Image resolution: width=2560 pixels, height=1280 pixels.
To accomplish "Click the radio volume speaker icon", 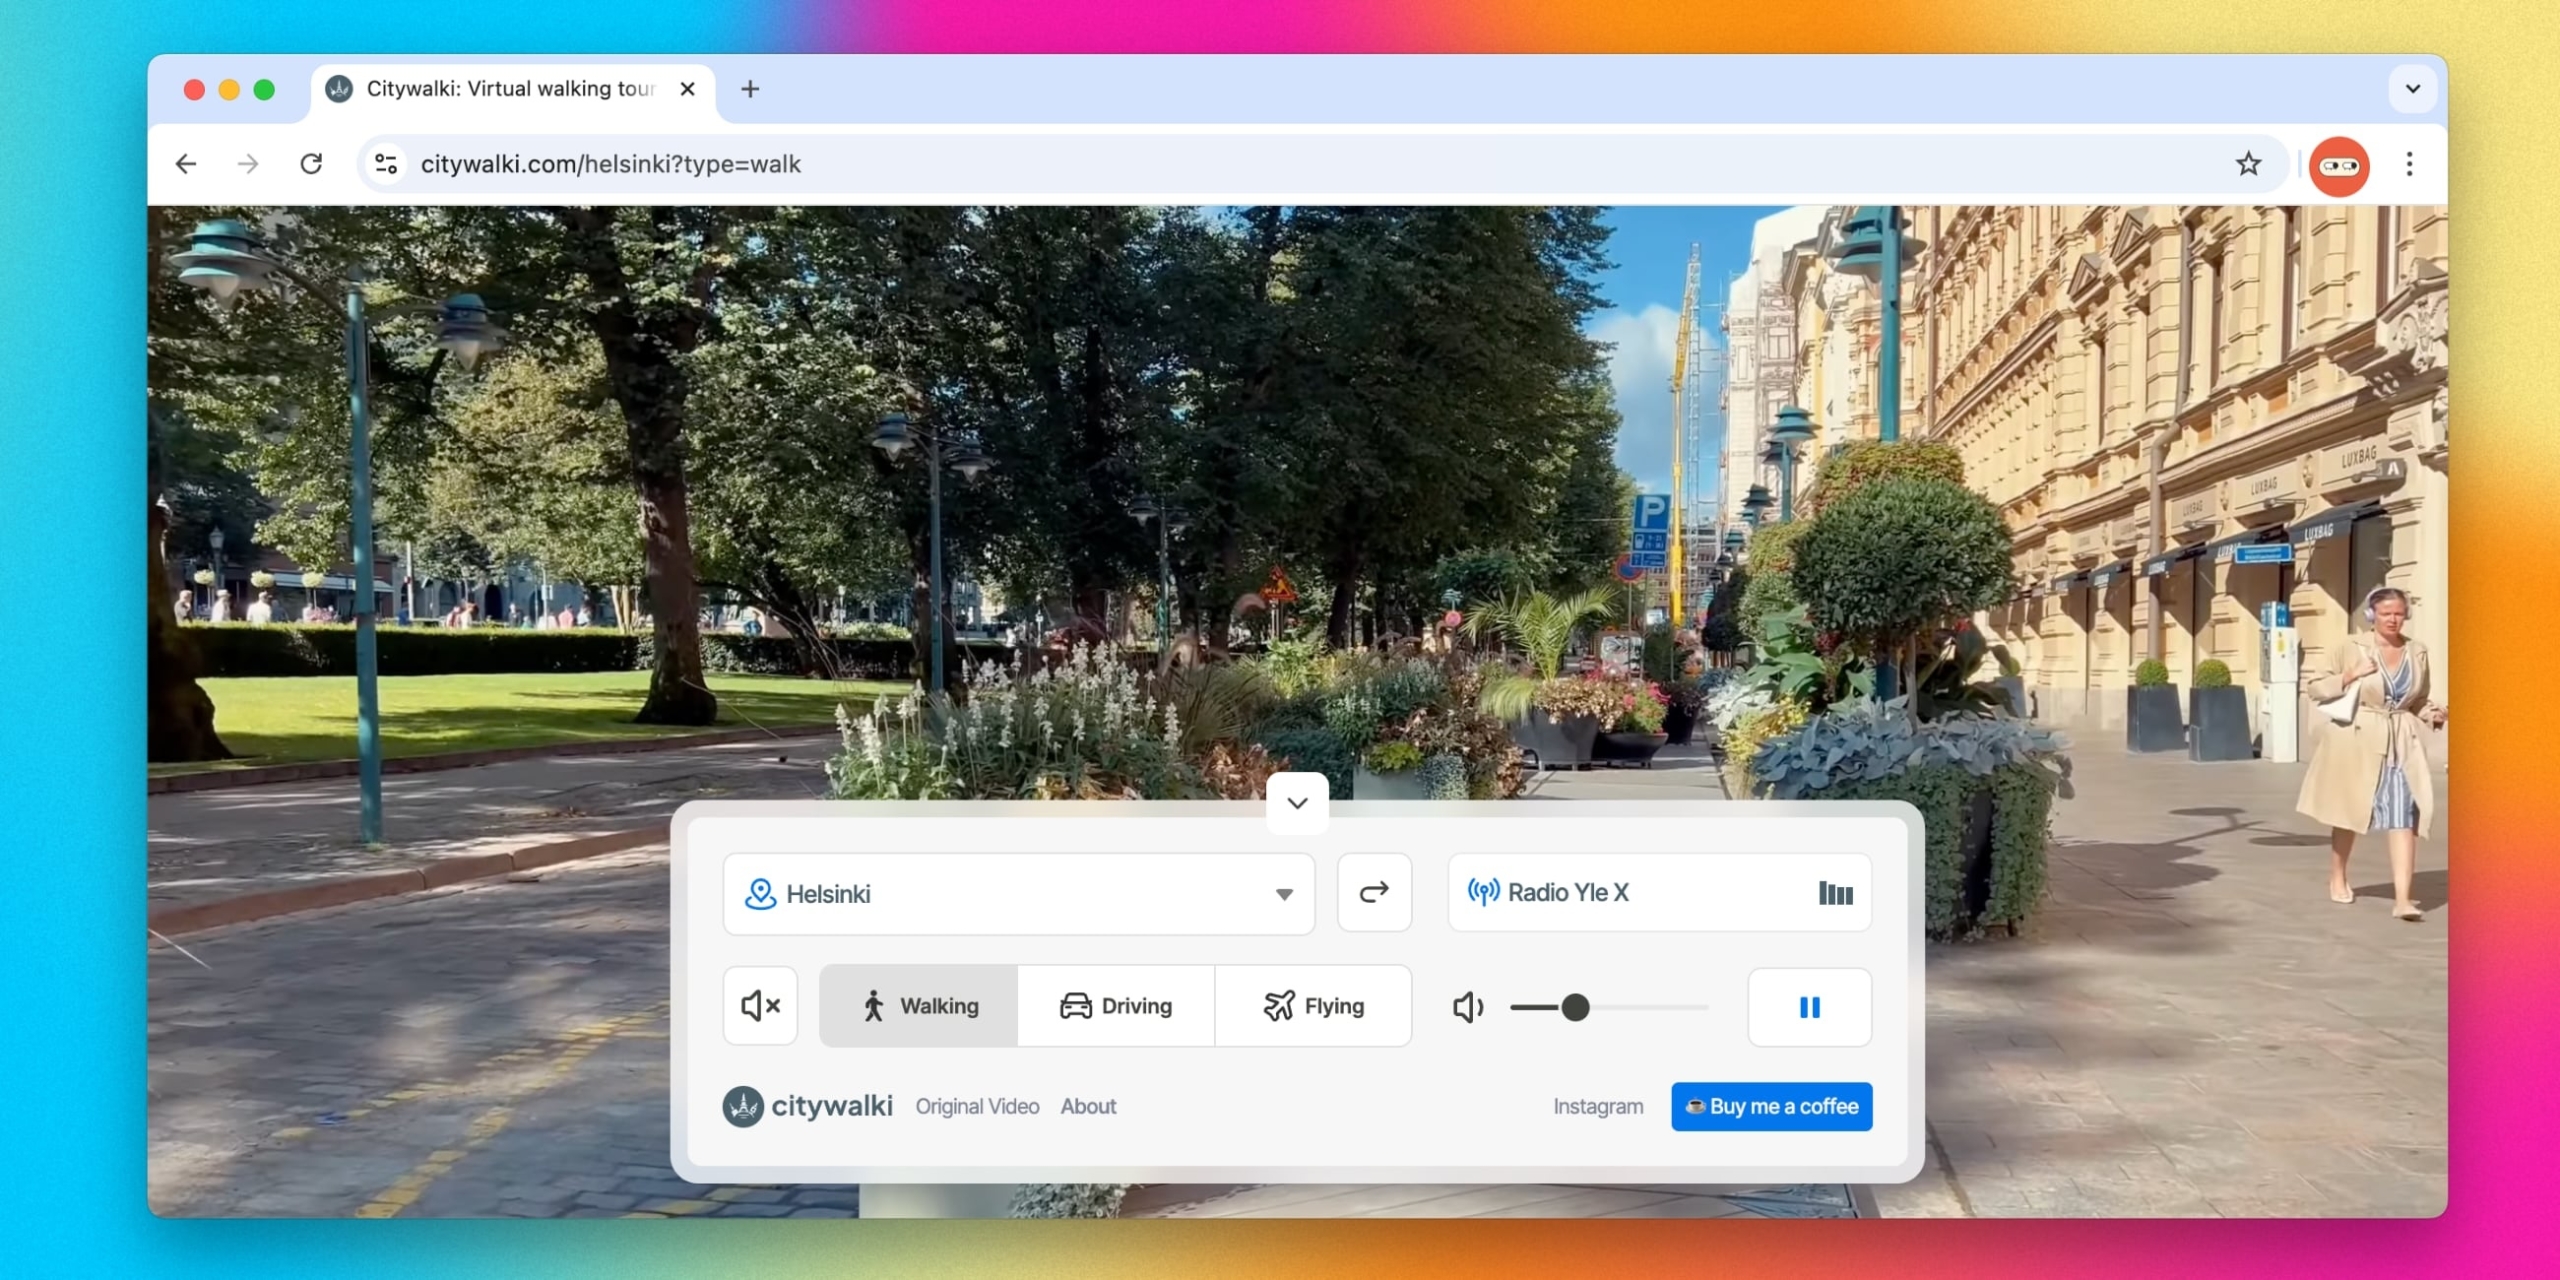I will coord(1467,1007).
